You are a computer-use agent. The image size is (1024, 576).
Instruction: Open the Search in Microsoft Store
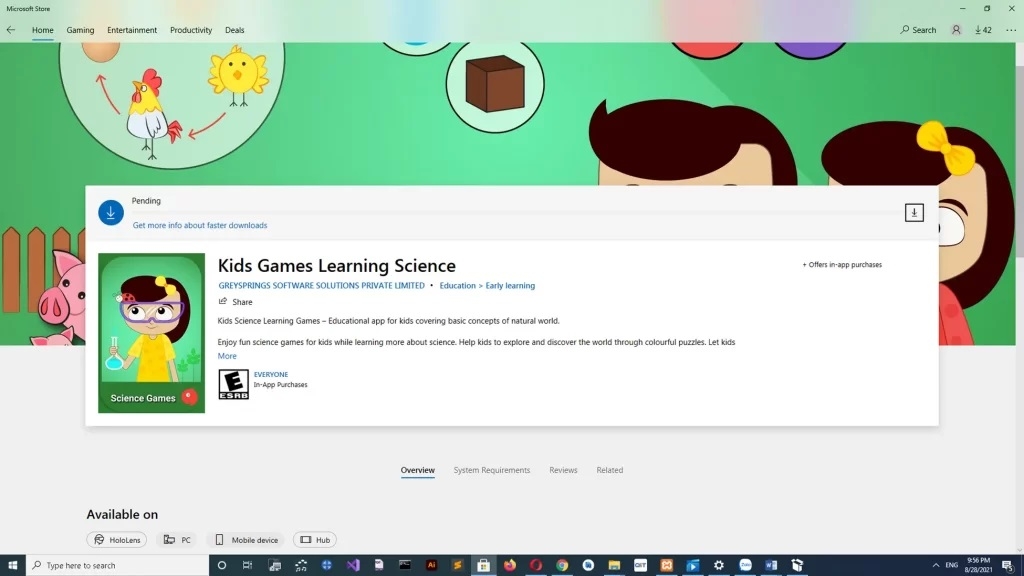(x=918, y=30)
